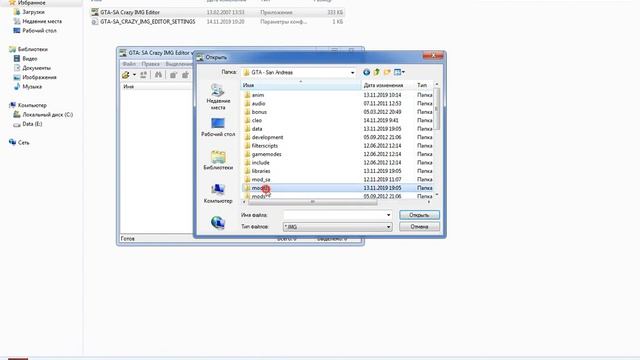
Task: Go up one folder level in the Open dialog
Action: [x=376, y=72]
